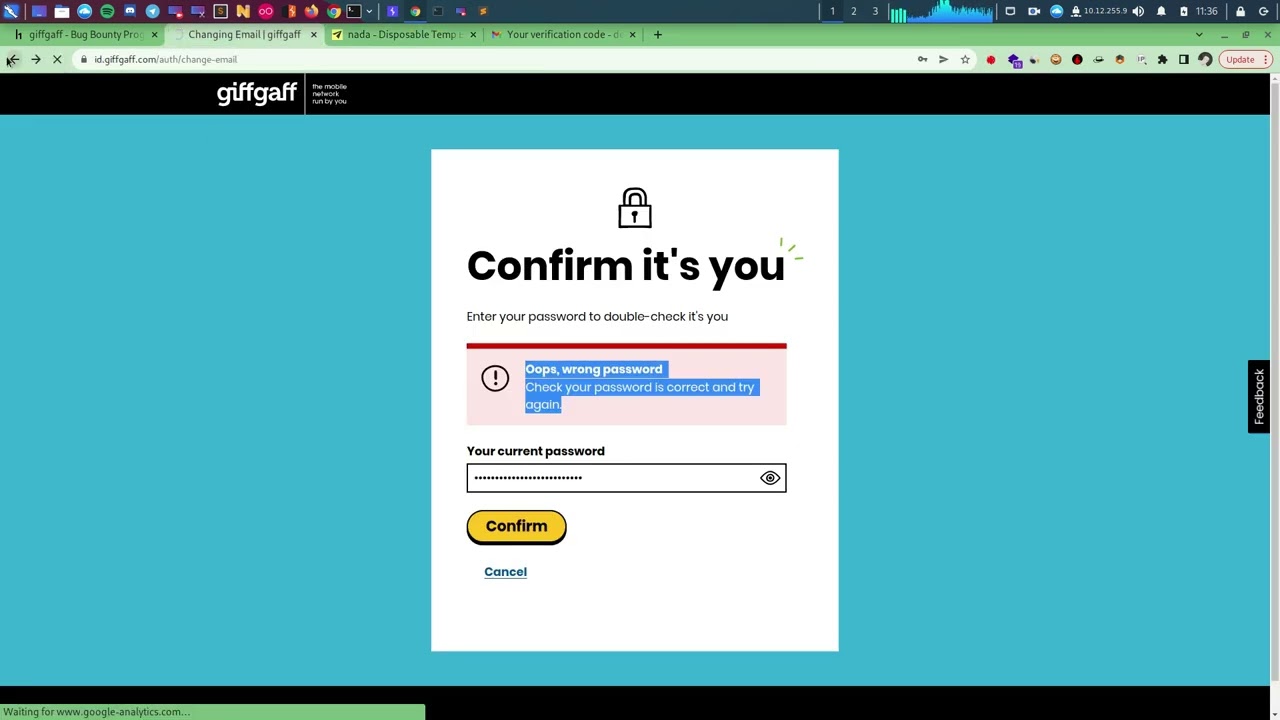Open the Extensions puzzle piece menu
The image size is (1280, 720).
(1162, 60)
